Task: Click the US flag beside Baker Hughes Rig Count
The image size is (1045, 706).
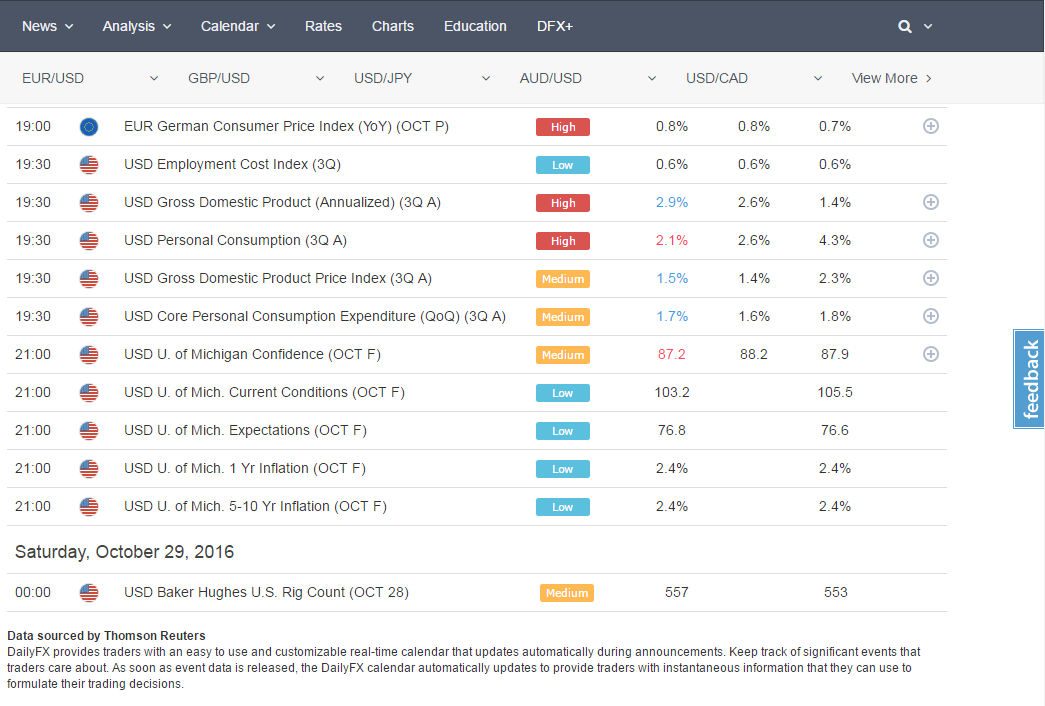Action: click(89, 593)
